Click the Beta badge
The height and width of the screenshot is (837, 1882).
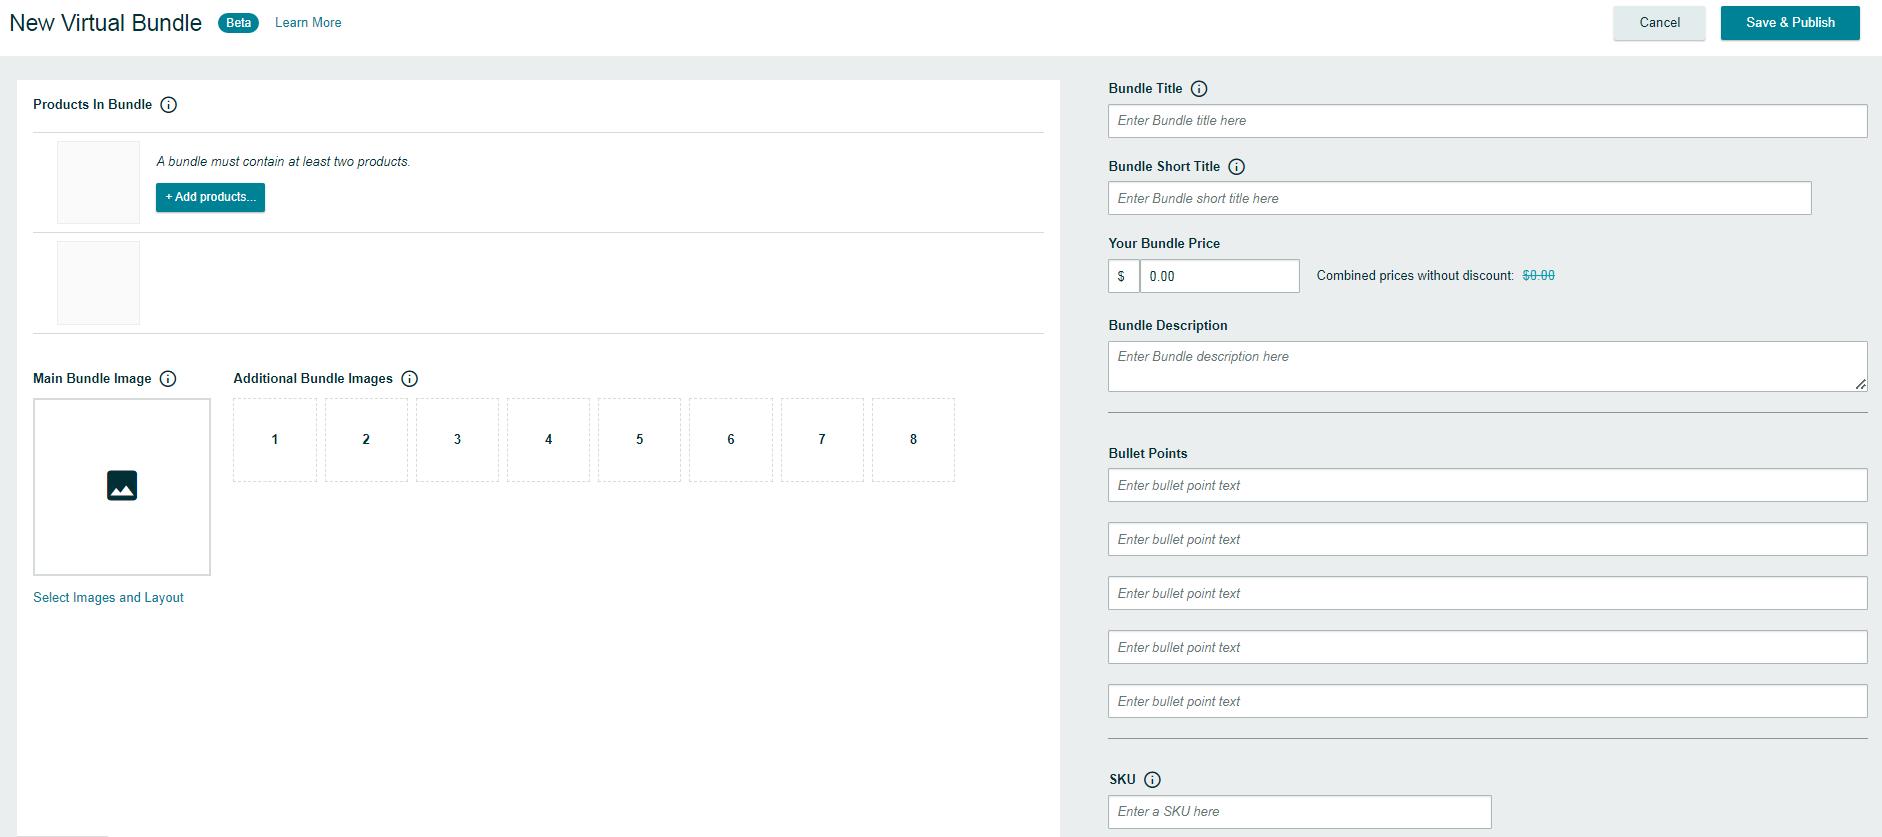click(x=238, y=23)
